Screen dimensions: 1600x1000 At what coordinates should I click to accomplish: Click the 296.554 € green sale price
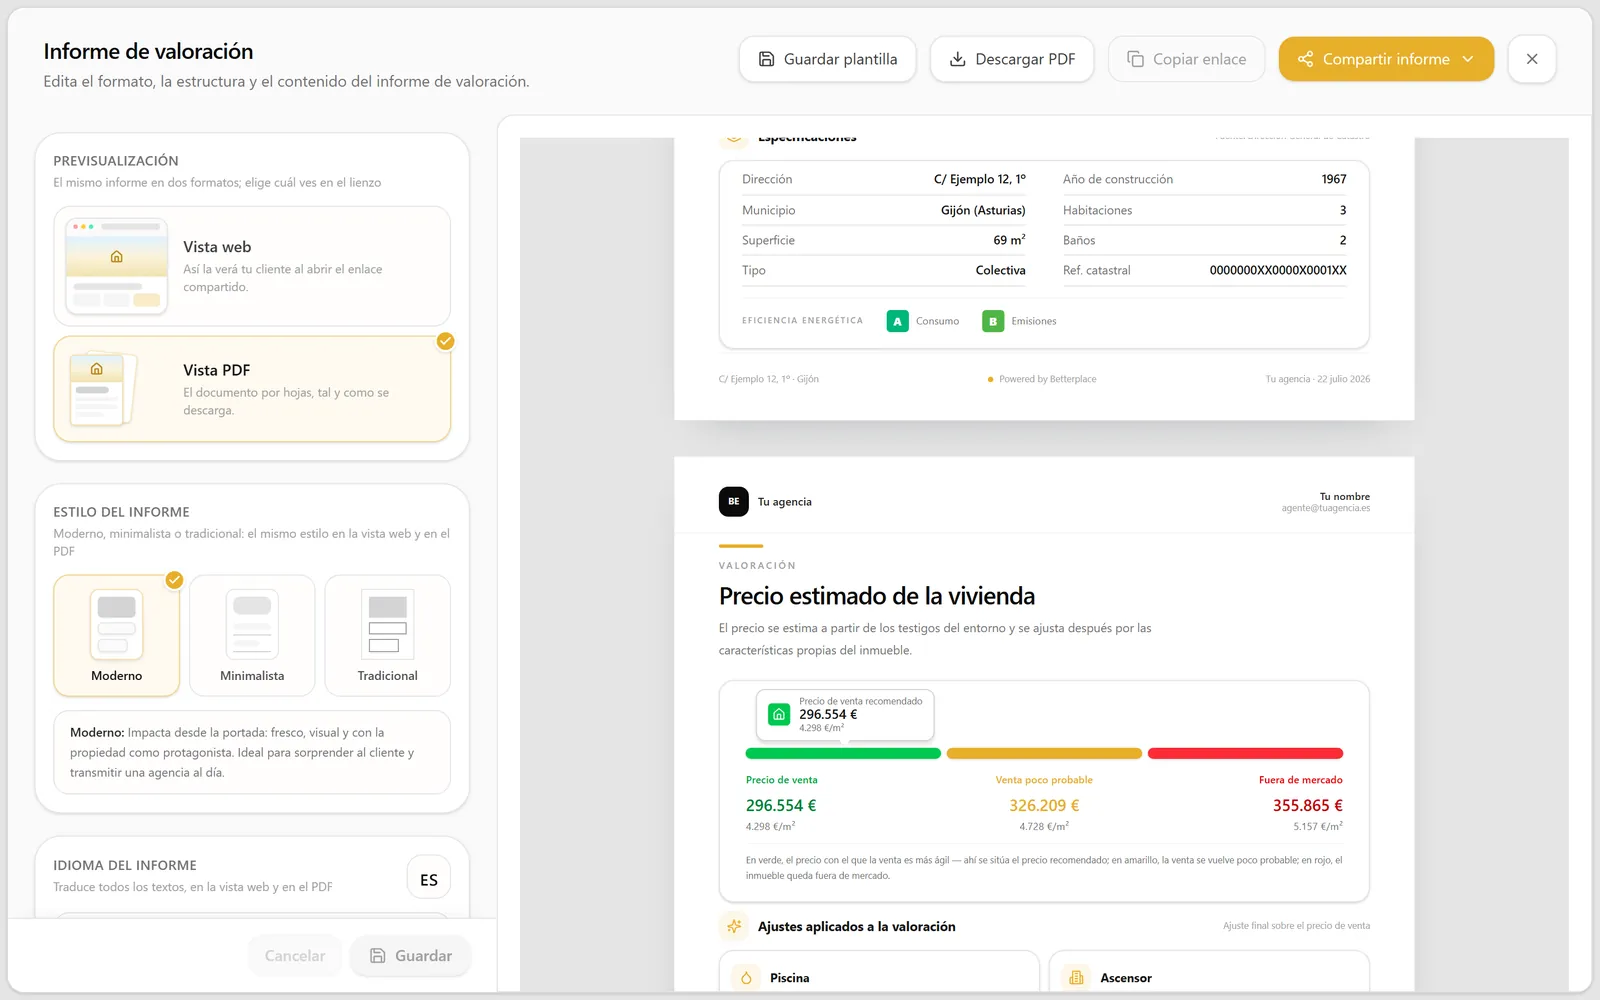(781, 805)
